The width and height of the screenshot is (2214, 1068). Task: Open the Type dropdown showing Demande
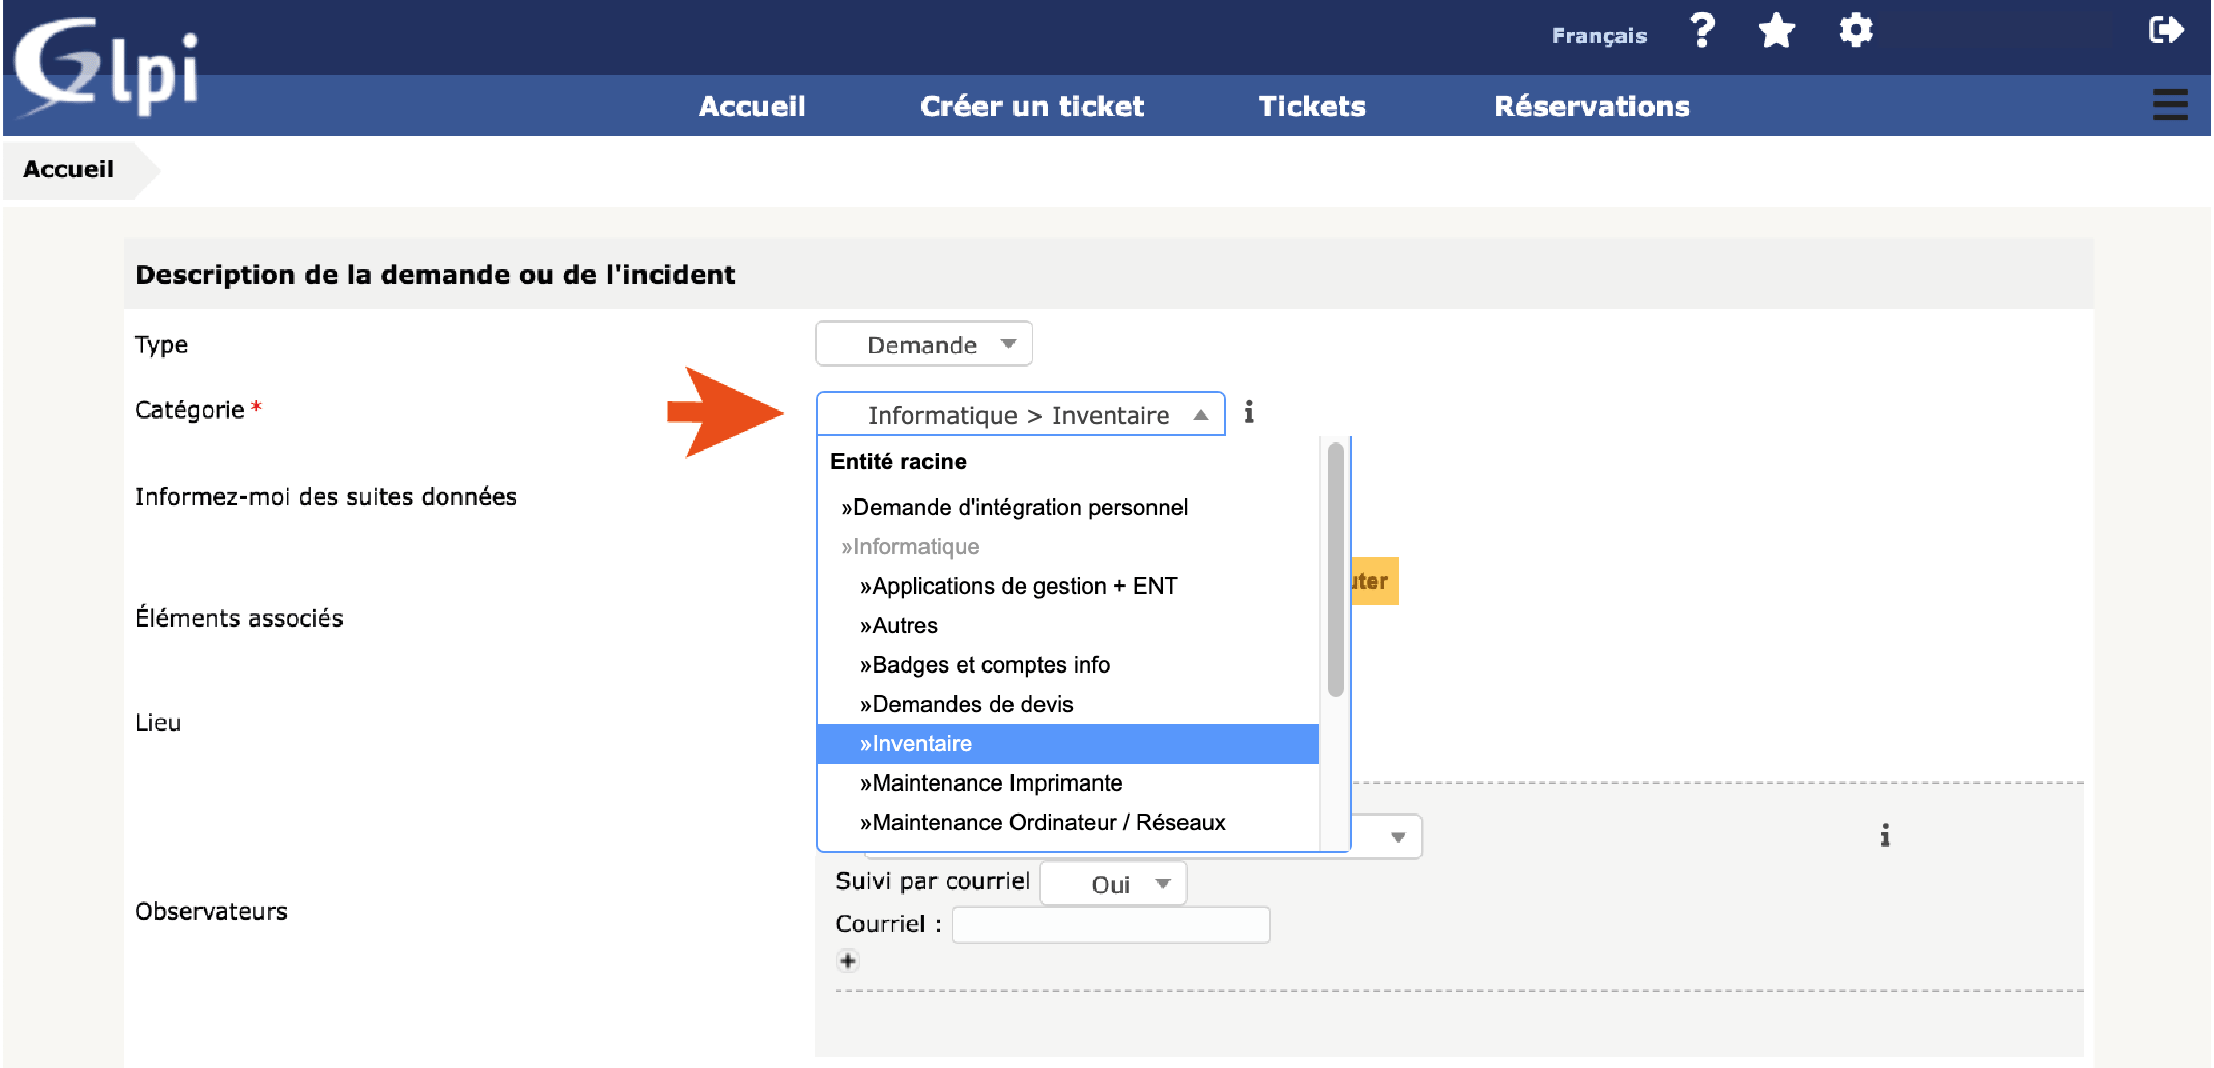tap(924, 344)
